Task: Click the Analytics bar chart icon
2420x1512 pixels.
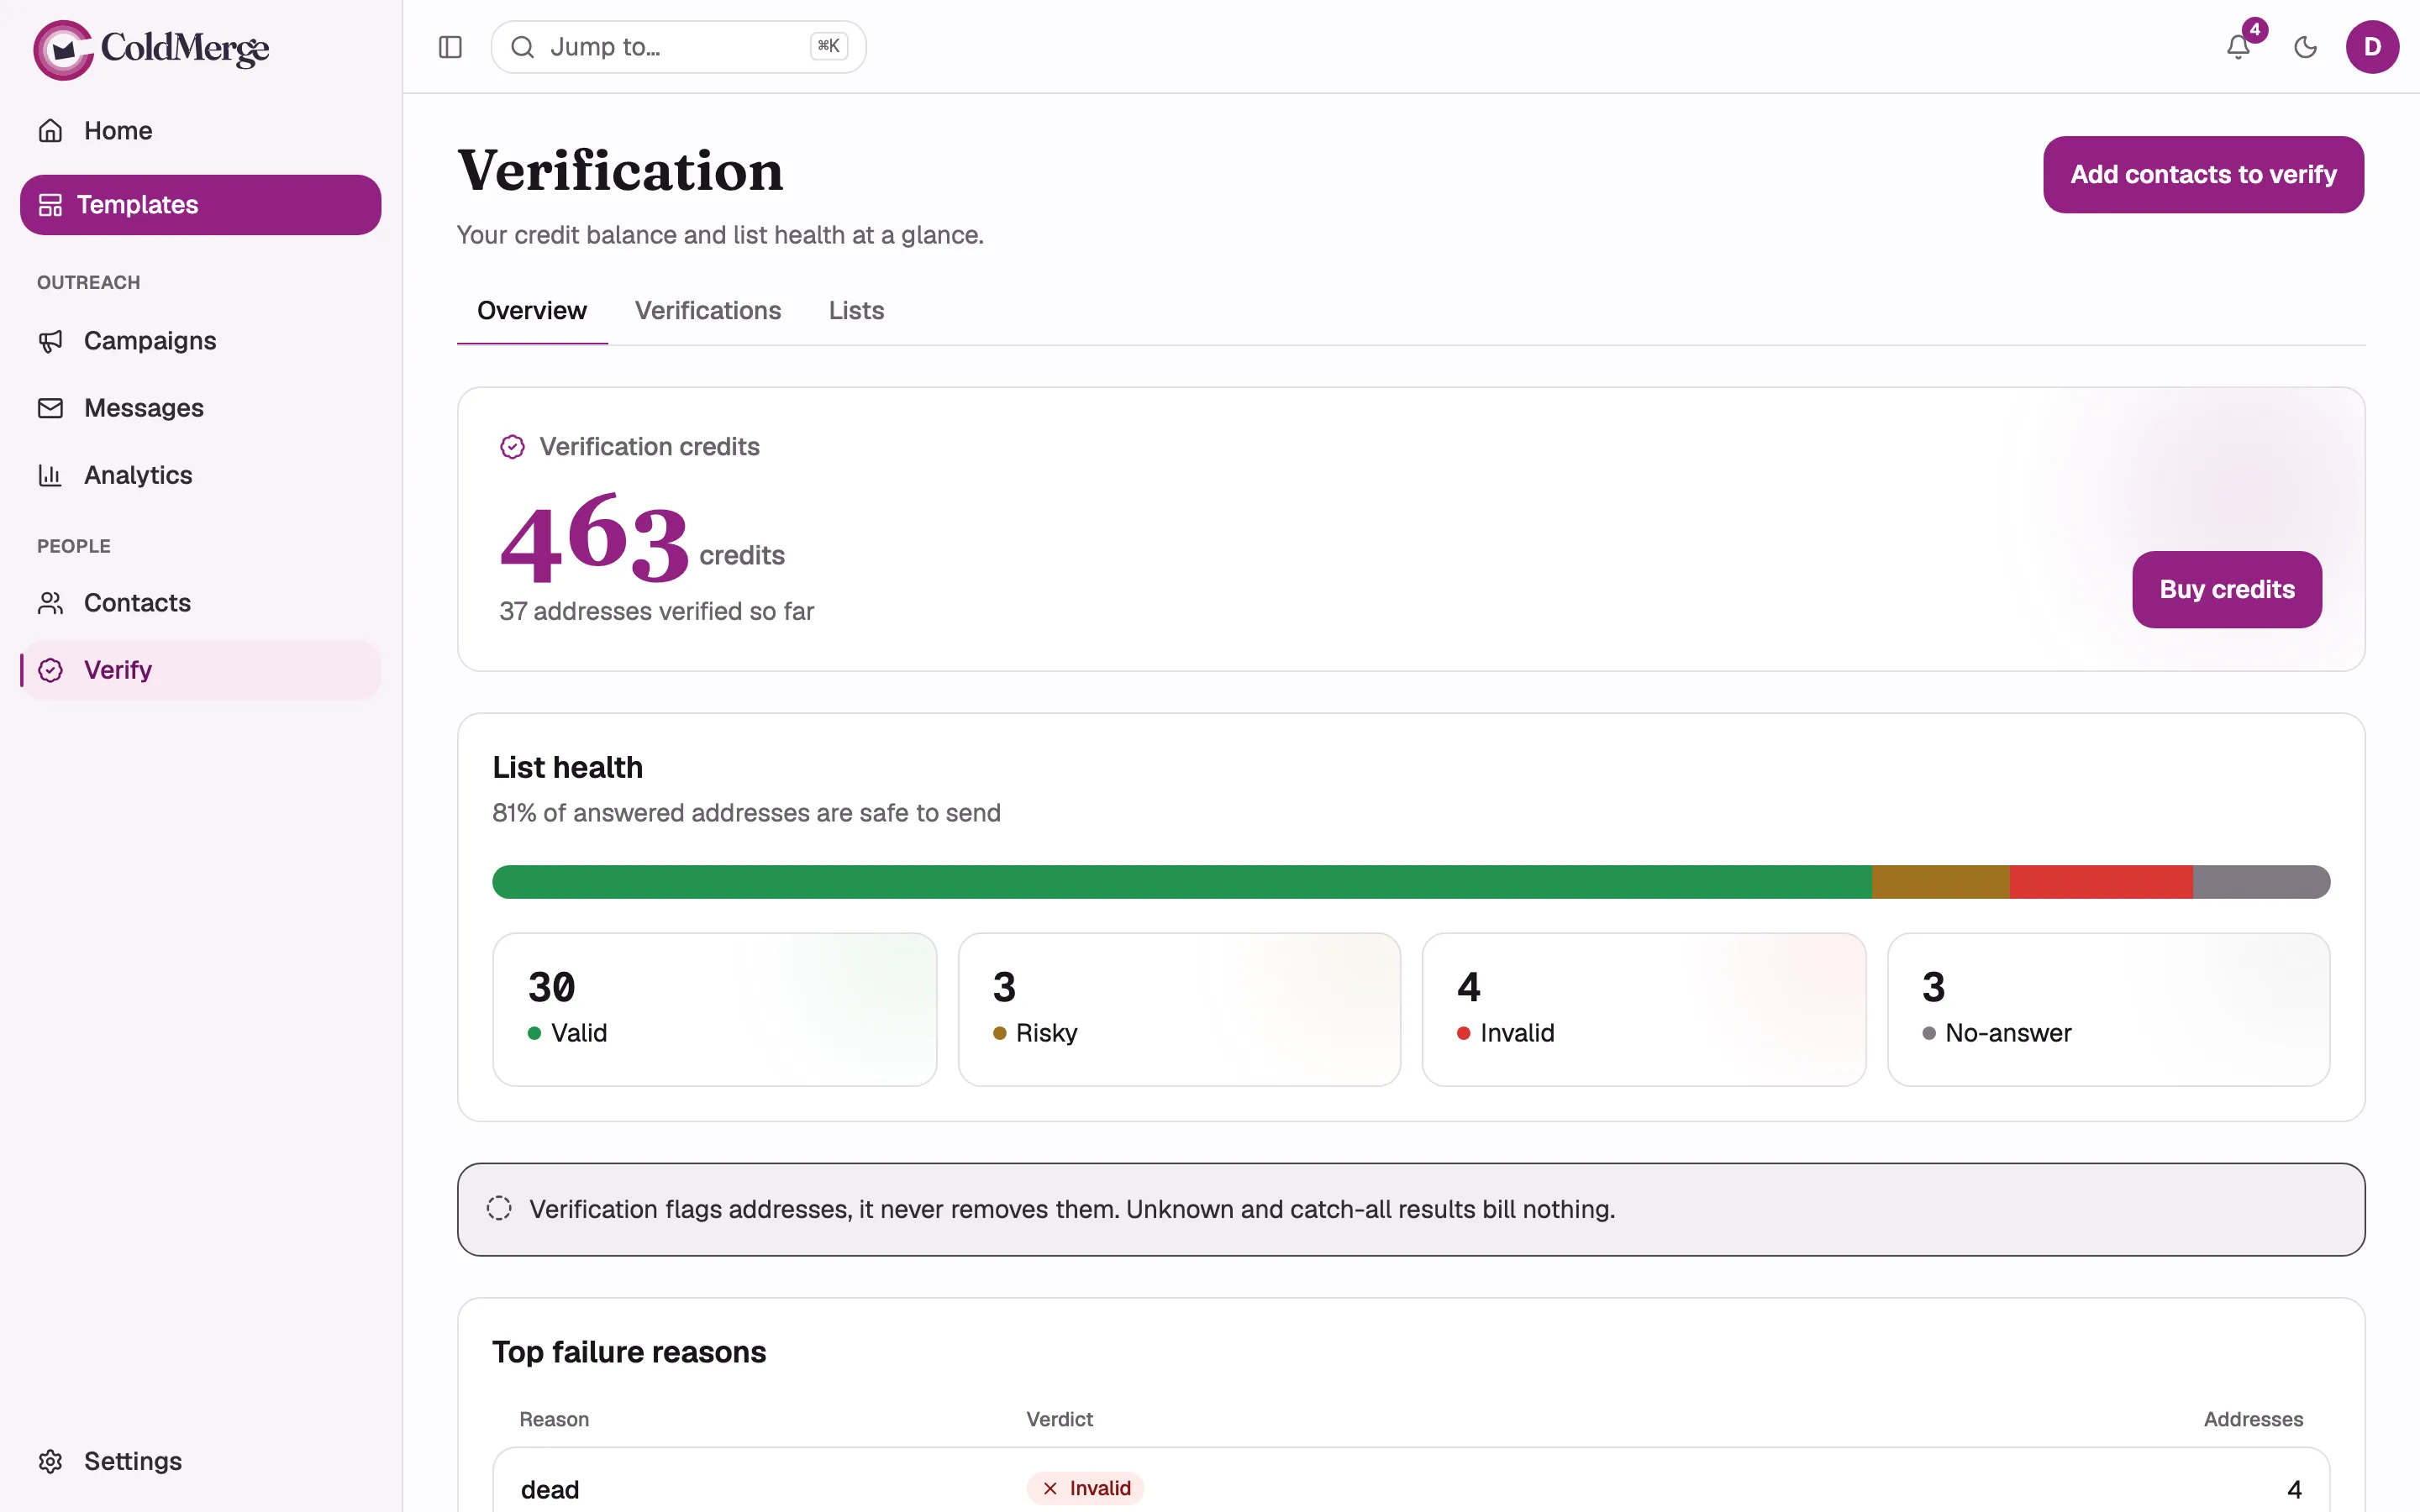Action: (50, 475)
